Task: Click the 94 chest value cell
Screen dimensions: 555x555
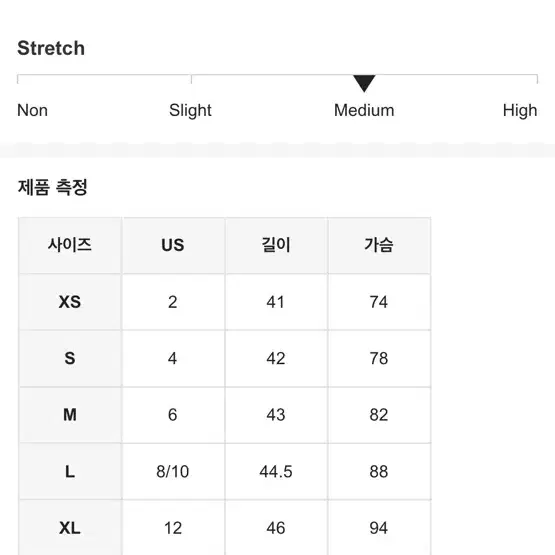Action: 379,528
